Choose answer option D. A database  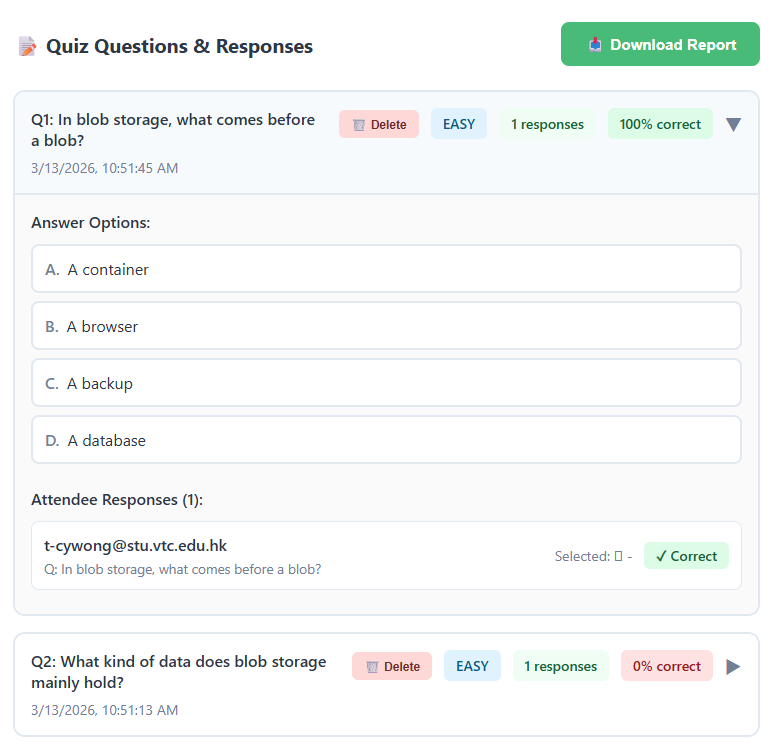386,440
